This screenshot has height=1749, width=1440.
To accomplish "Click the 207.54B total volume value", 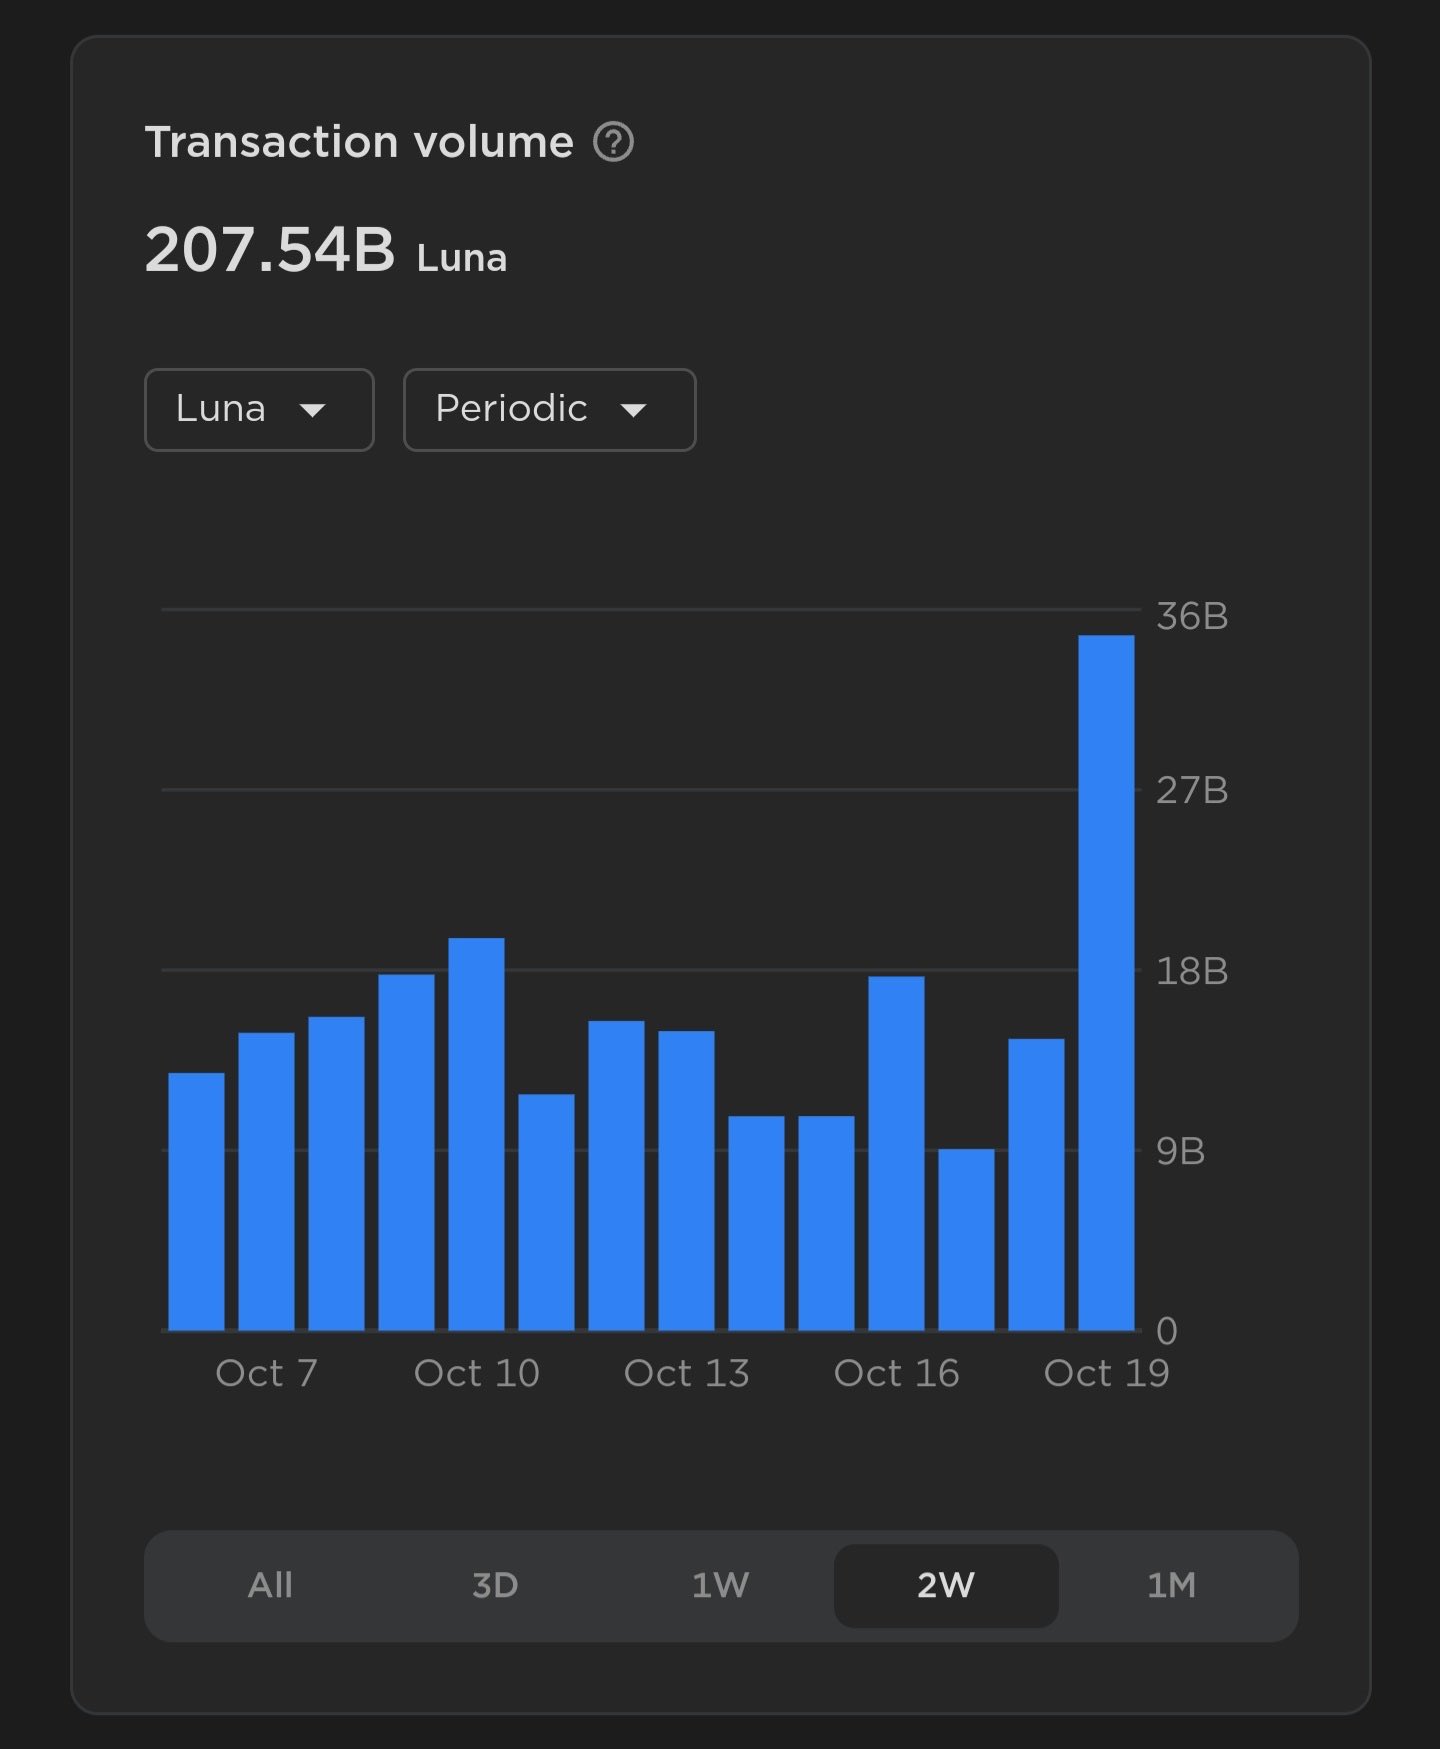I will tap(270, 249).
